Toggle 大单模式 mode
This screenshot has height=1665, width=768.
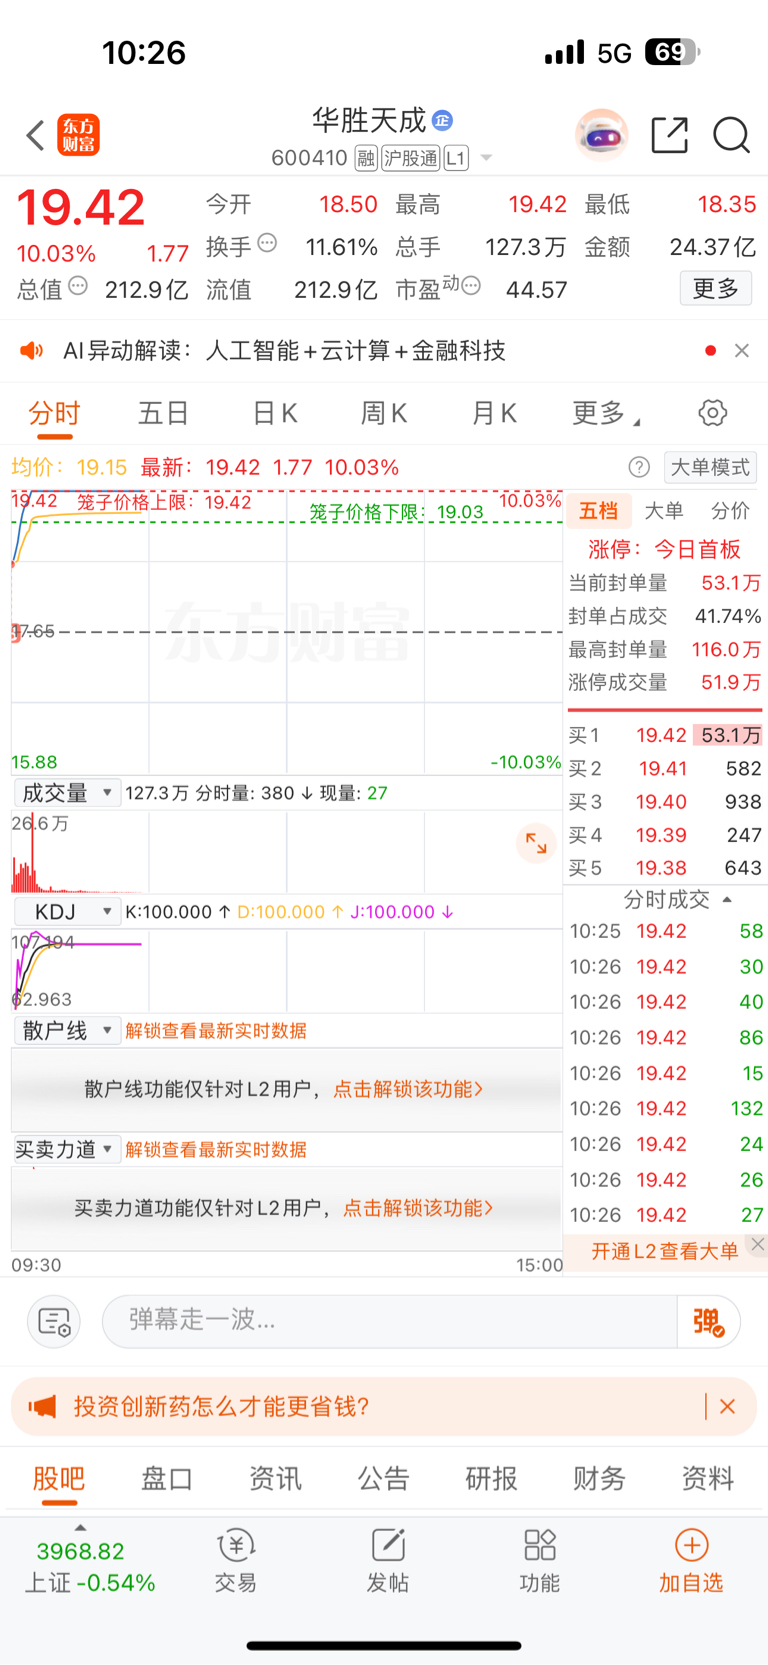(x=710, y=467)
